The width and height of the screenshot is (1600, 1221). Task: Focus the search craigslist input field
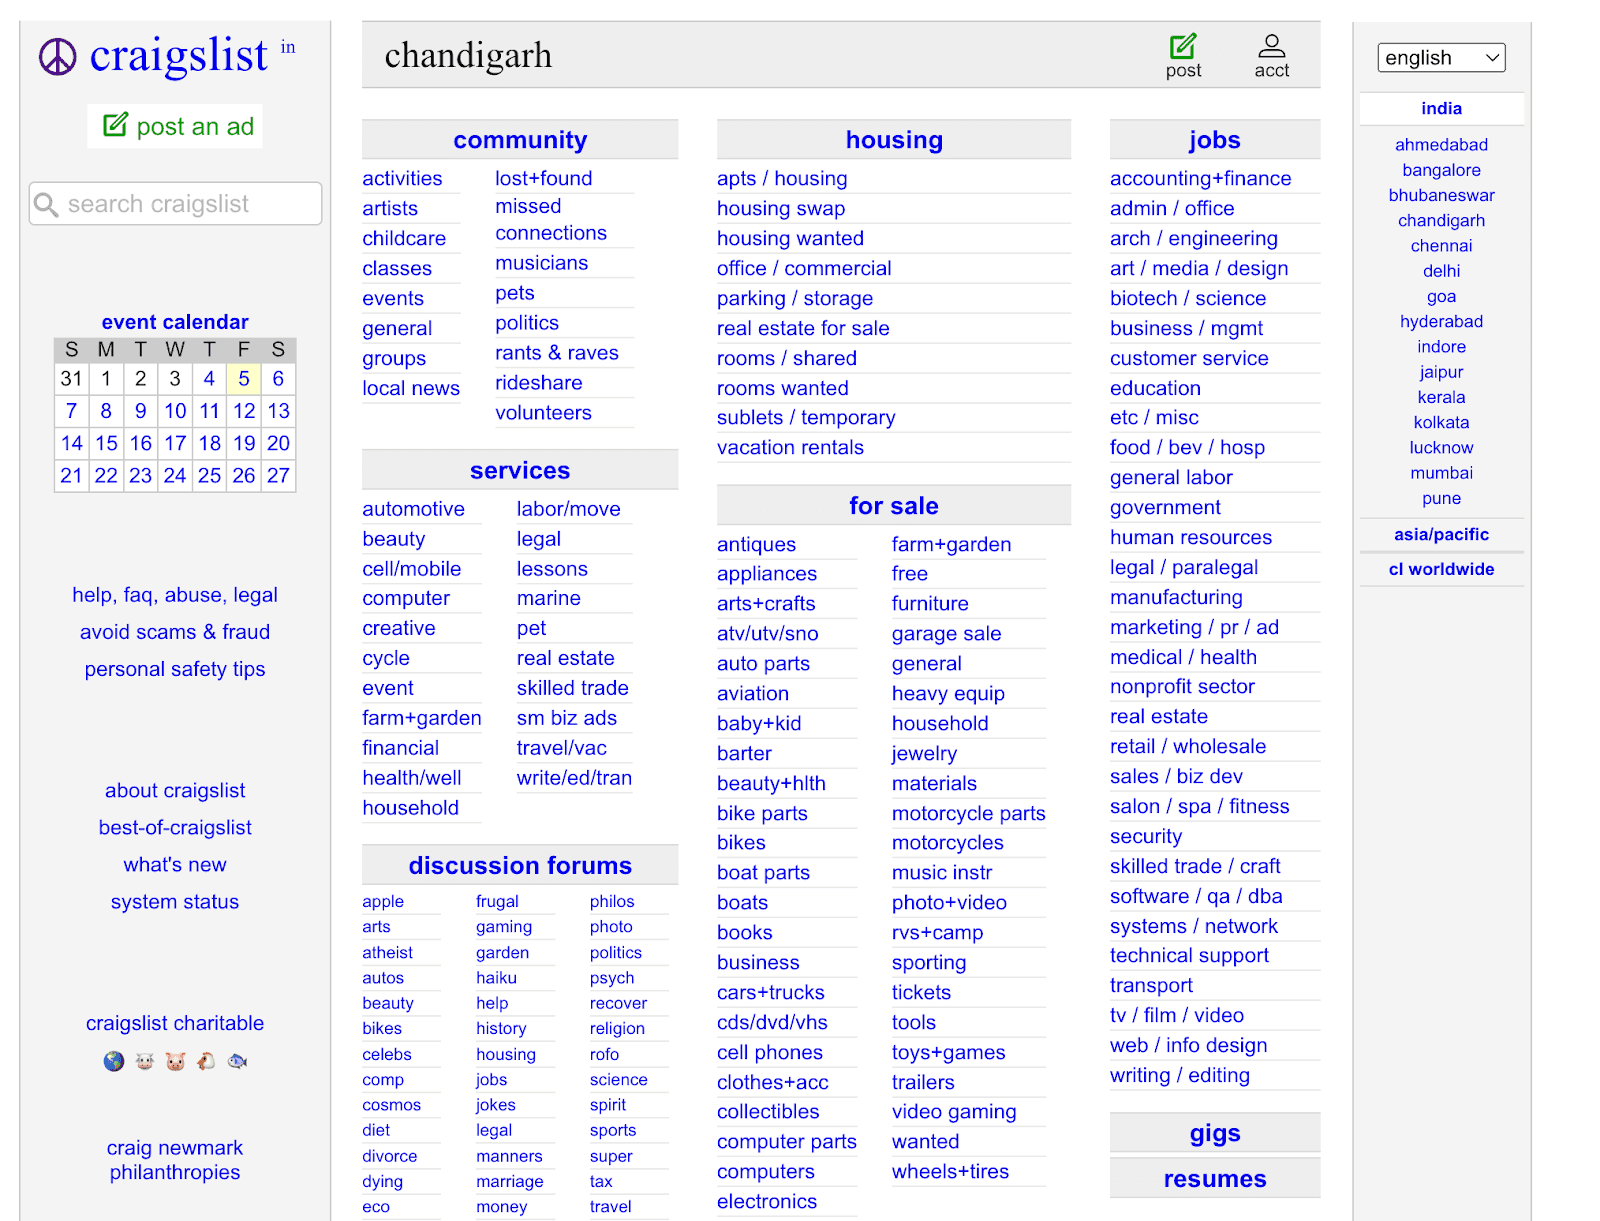[175, 204]
